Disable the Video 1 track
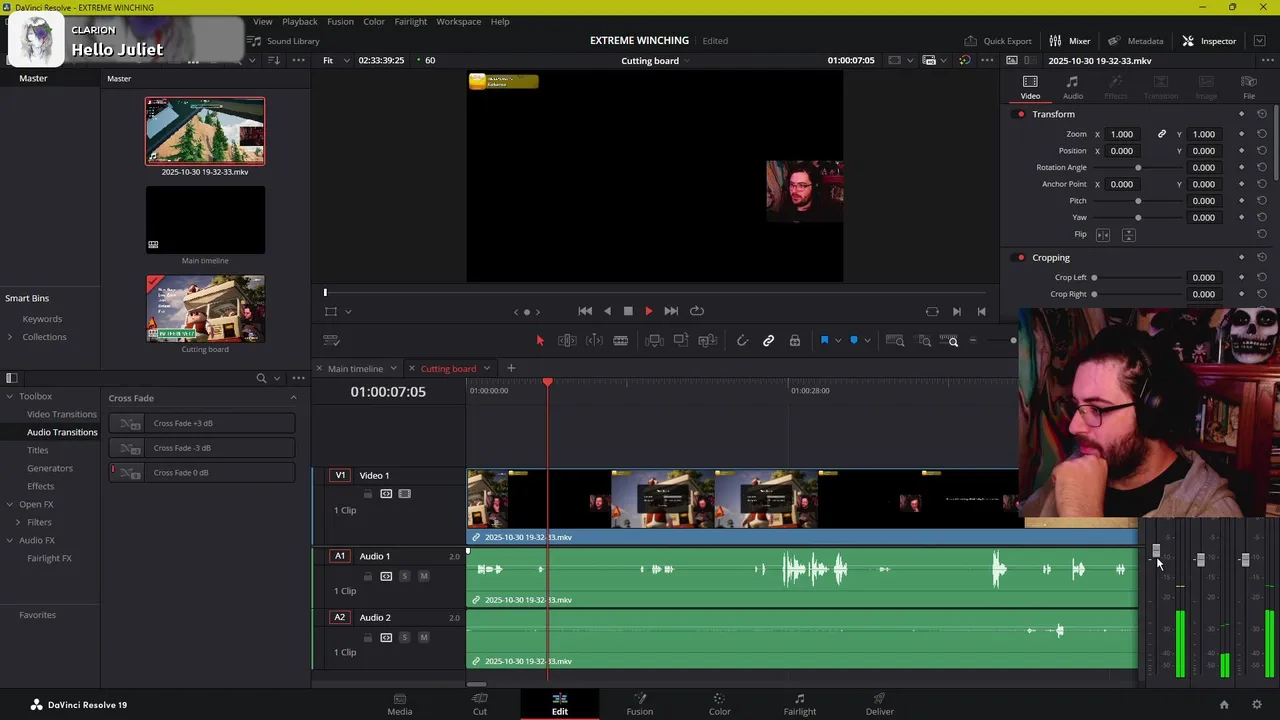 tap(404, 494)
